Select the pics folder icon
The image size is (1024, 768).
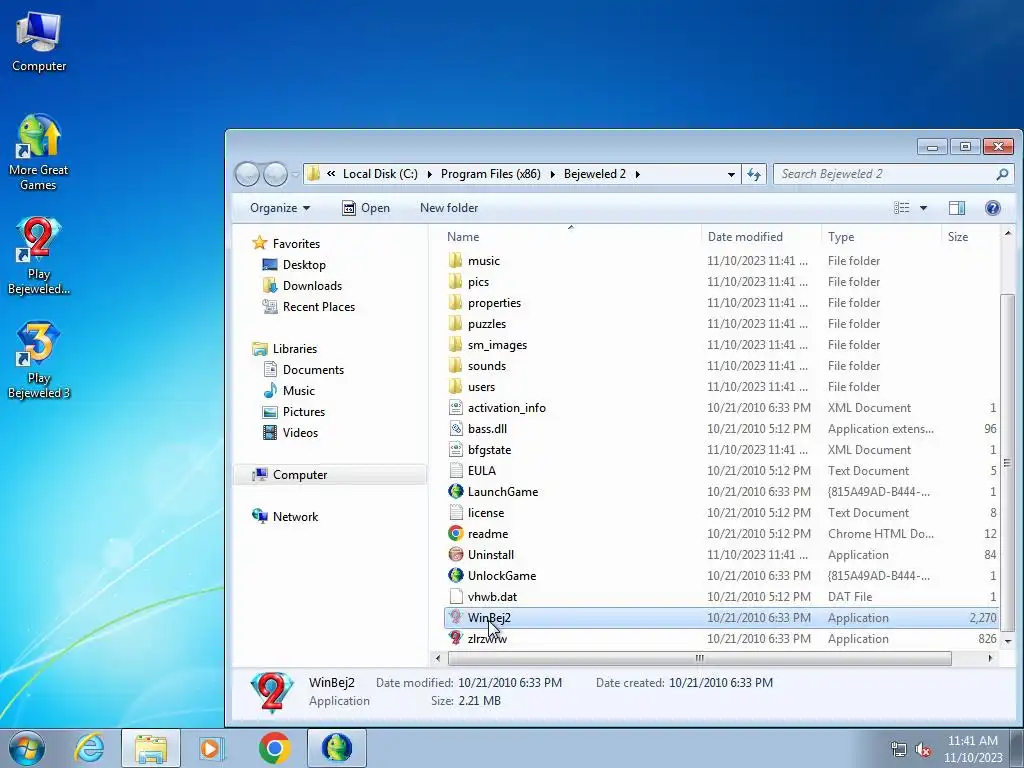(456, 281)
